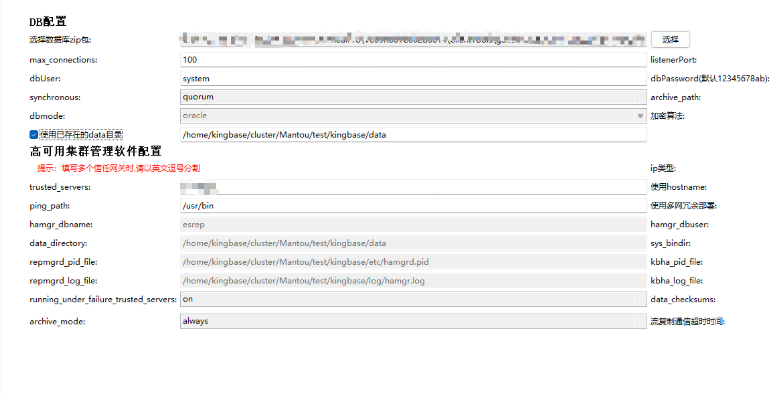Click the hamgr_dbname label
Viewport: 769px width, 395px height.
[61, 224]
